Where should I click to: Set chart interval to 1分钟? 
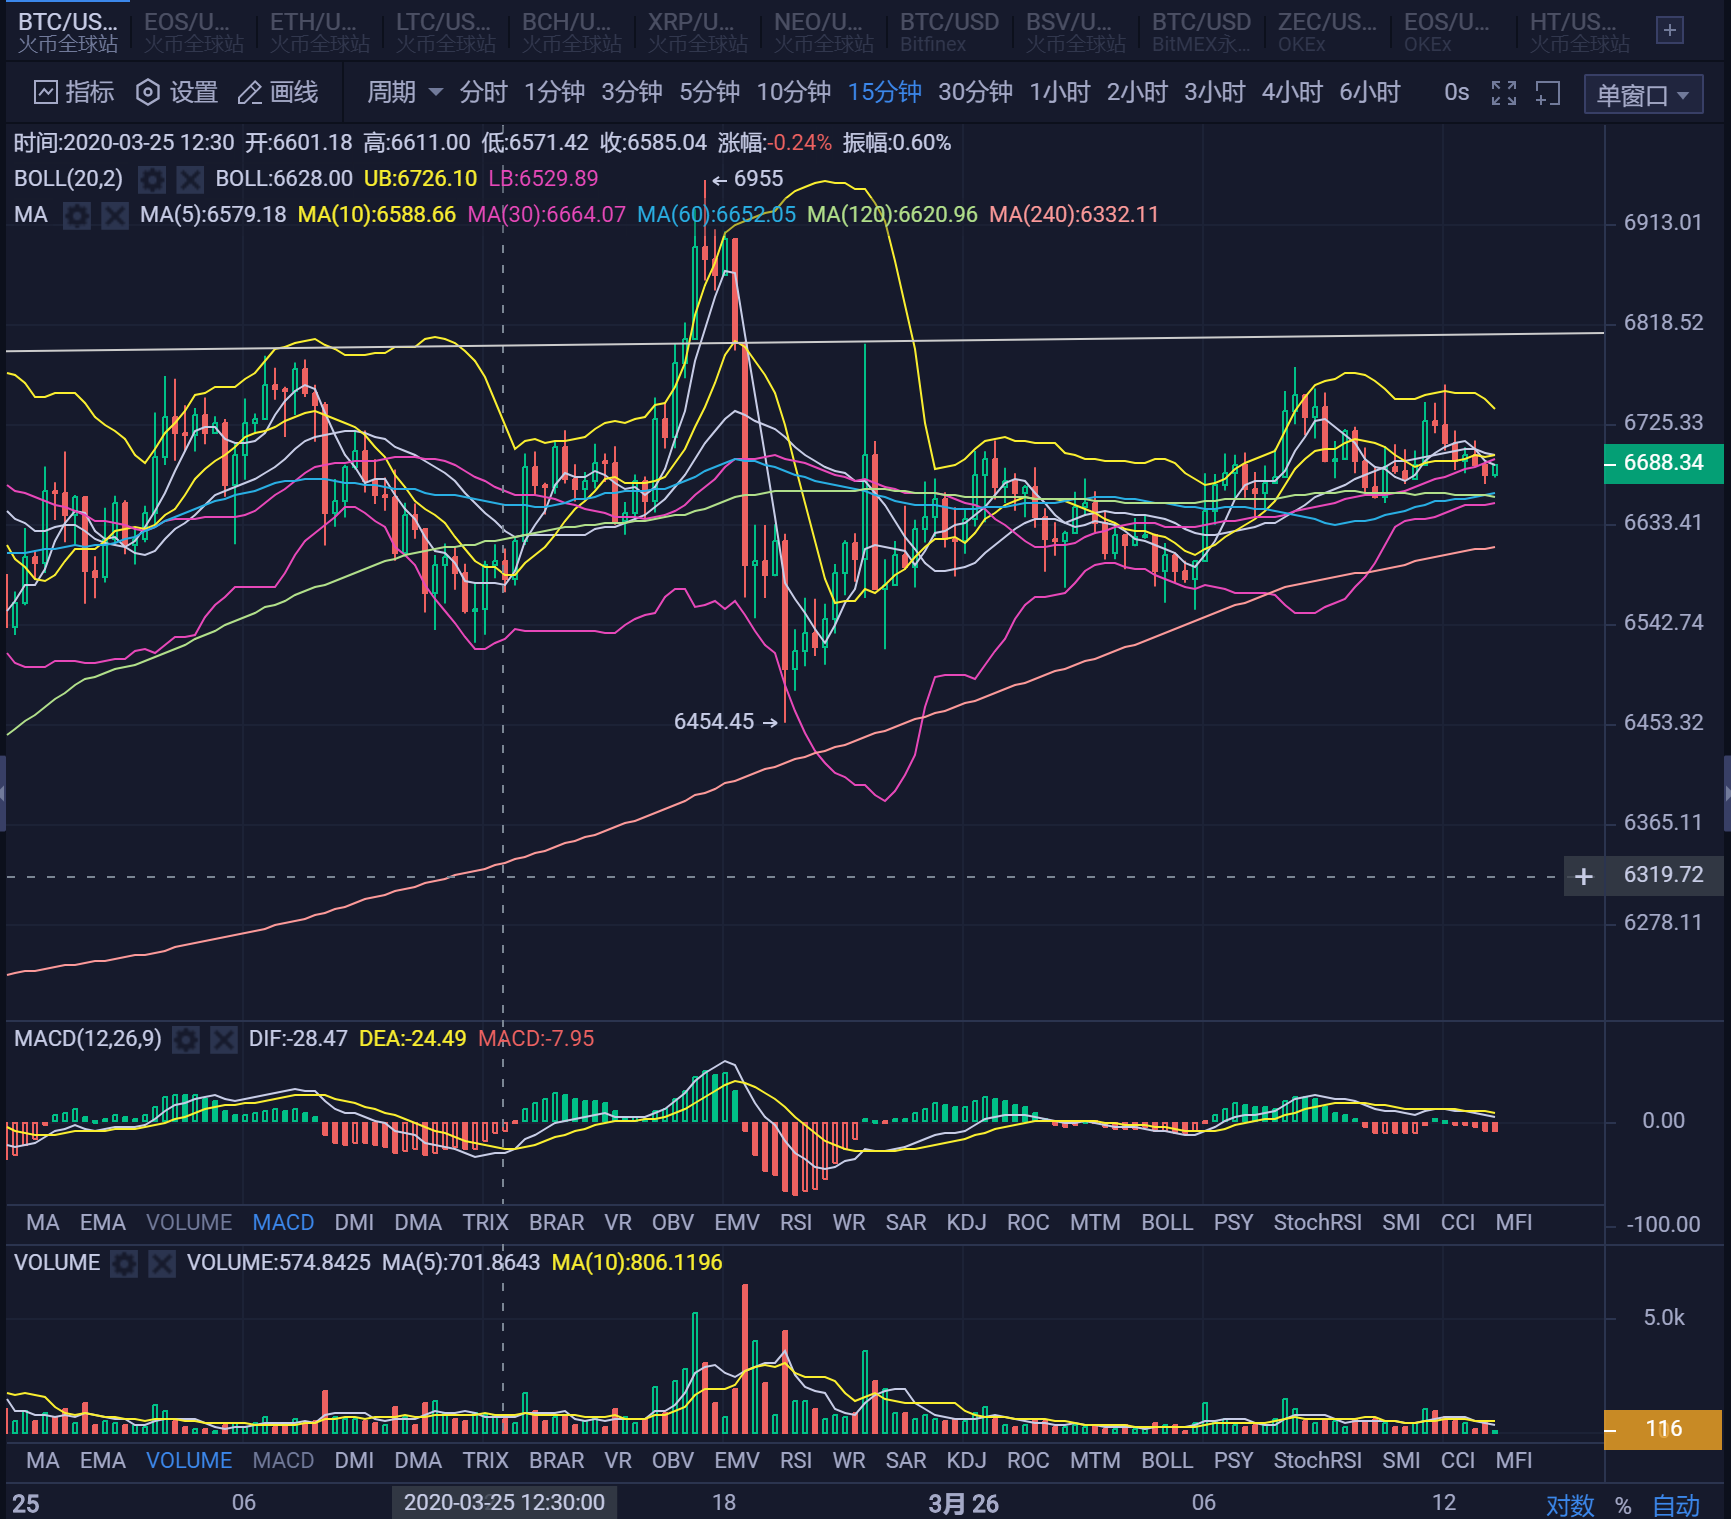click(x=555, y=93)
